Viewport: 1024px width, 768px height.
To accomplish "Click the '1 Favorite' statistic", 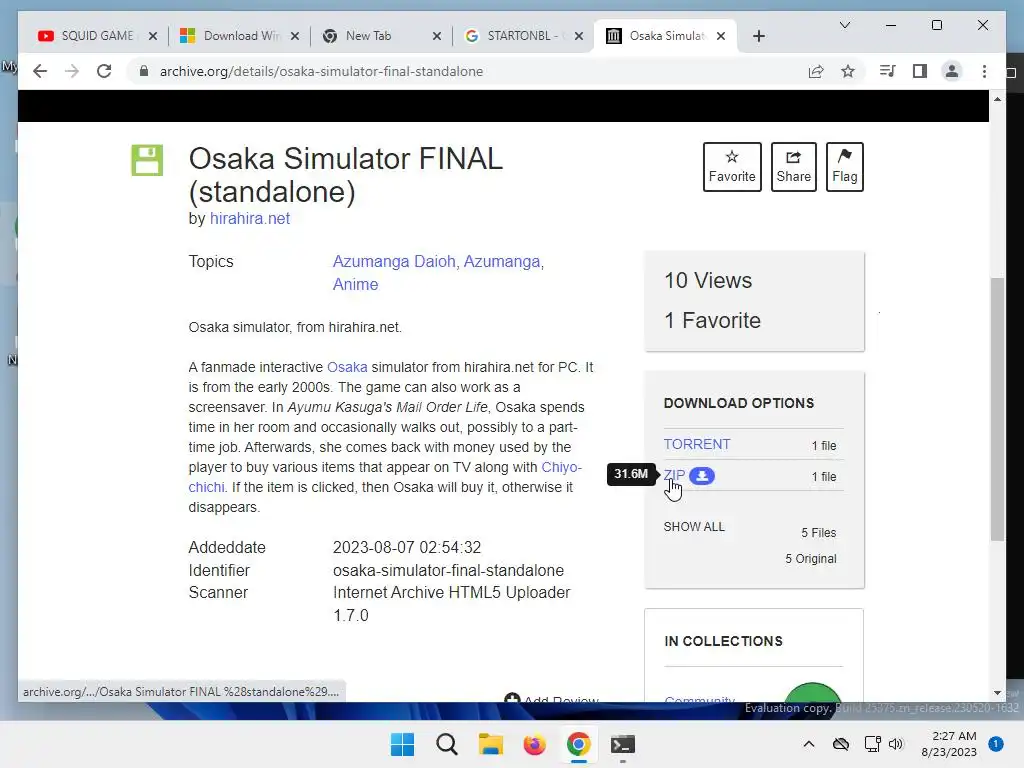I will (712, 321).
